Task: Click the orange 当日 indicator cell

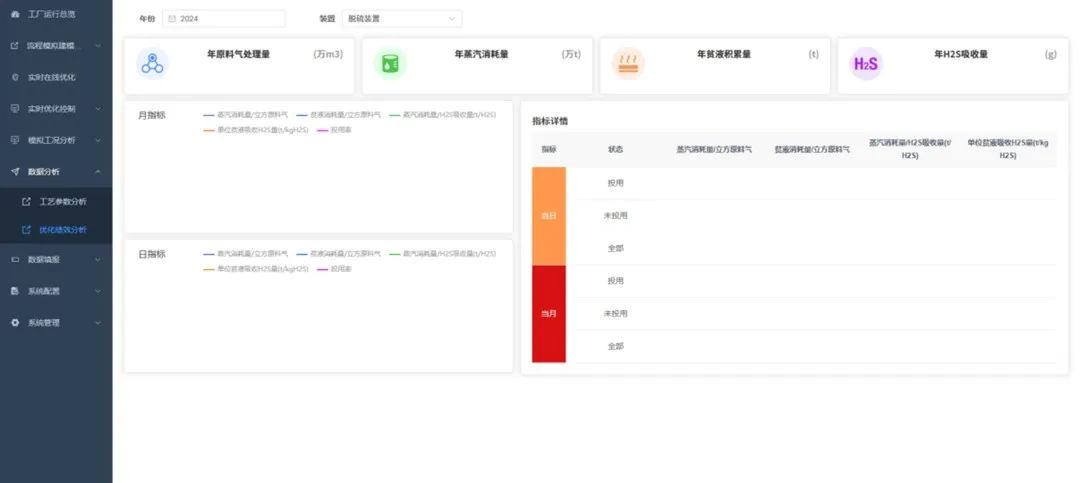Action: tap(549, 216)
